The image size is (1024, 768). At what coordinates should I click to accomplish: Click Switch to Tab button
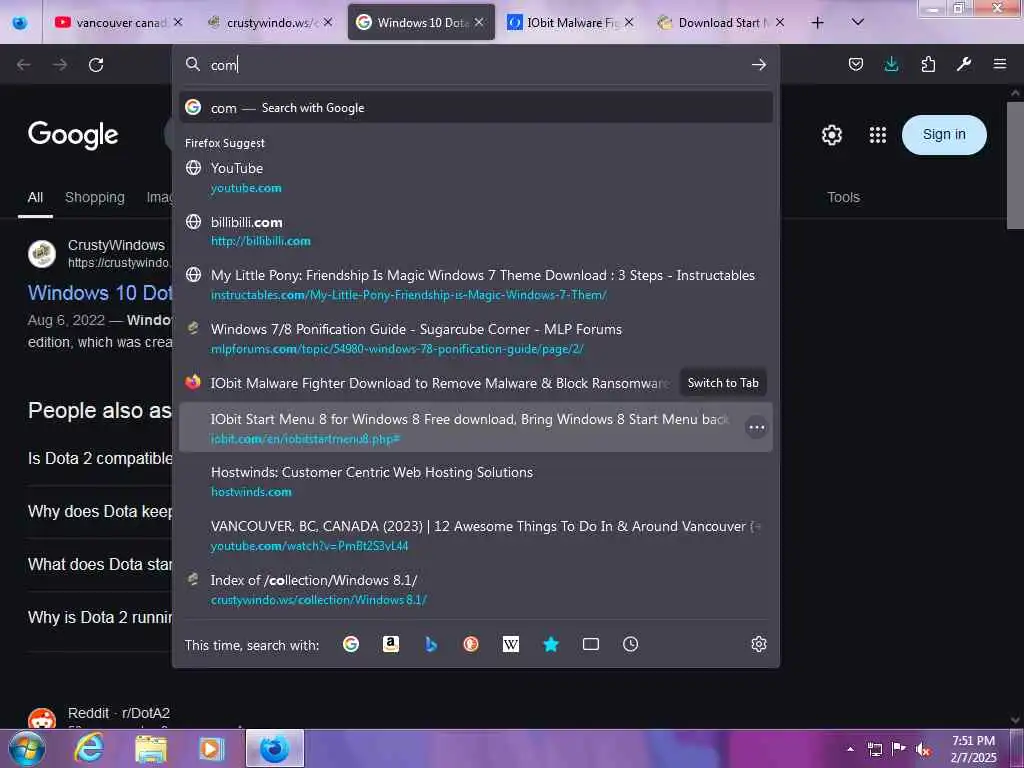tap(723, 383)
